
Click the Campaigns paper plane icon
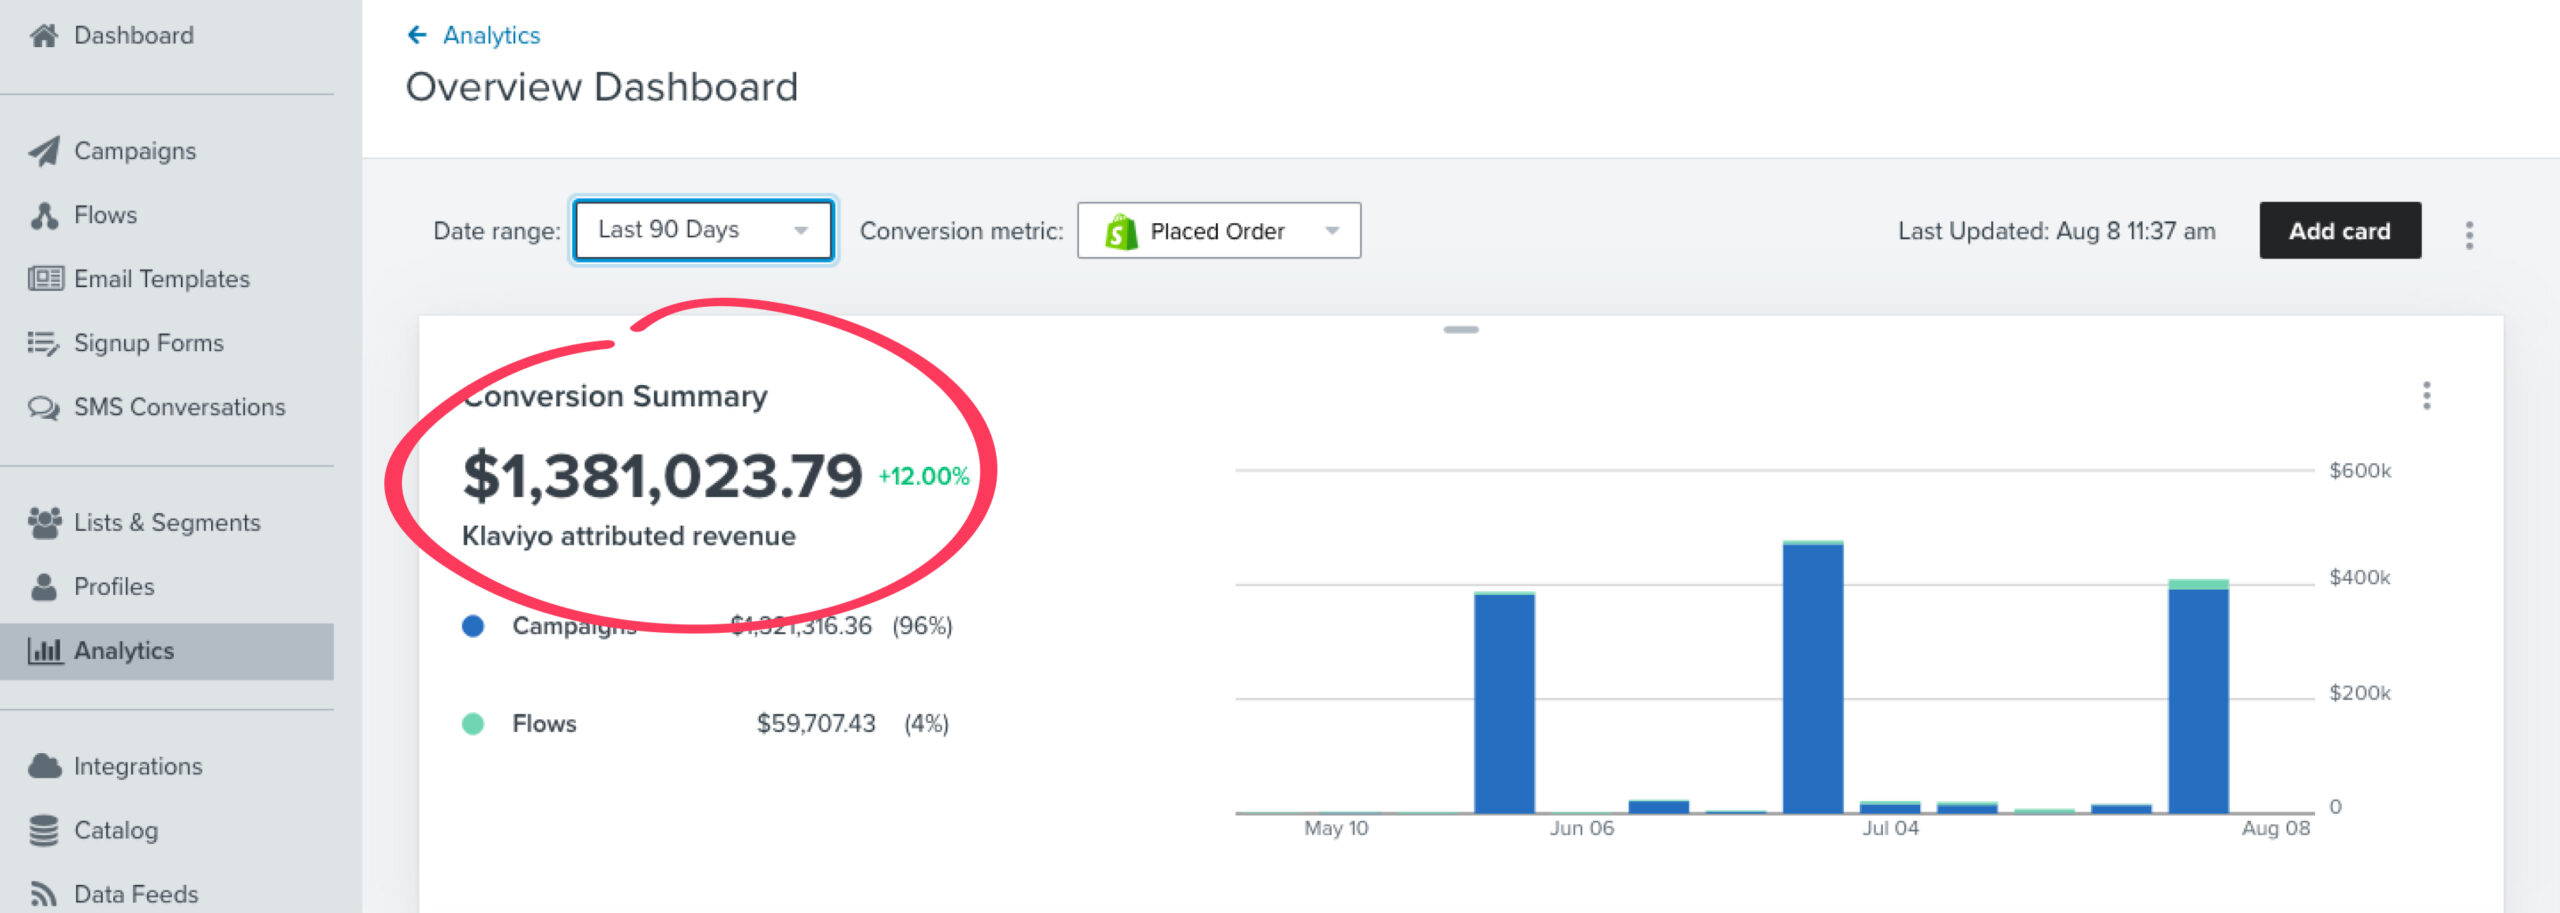pos(44,151)
